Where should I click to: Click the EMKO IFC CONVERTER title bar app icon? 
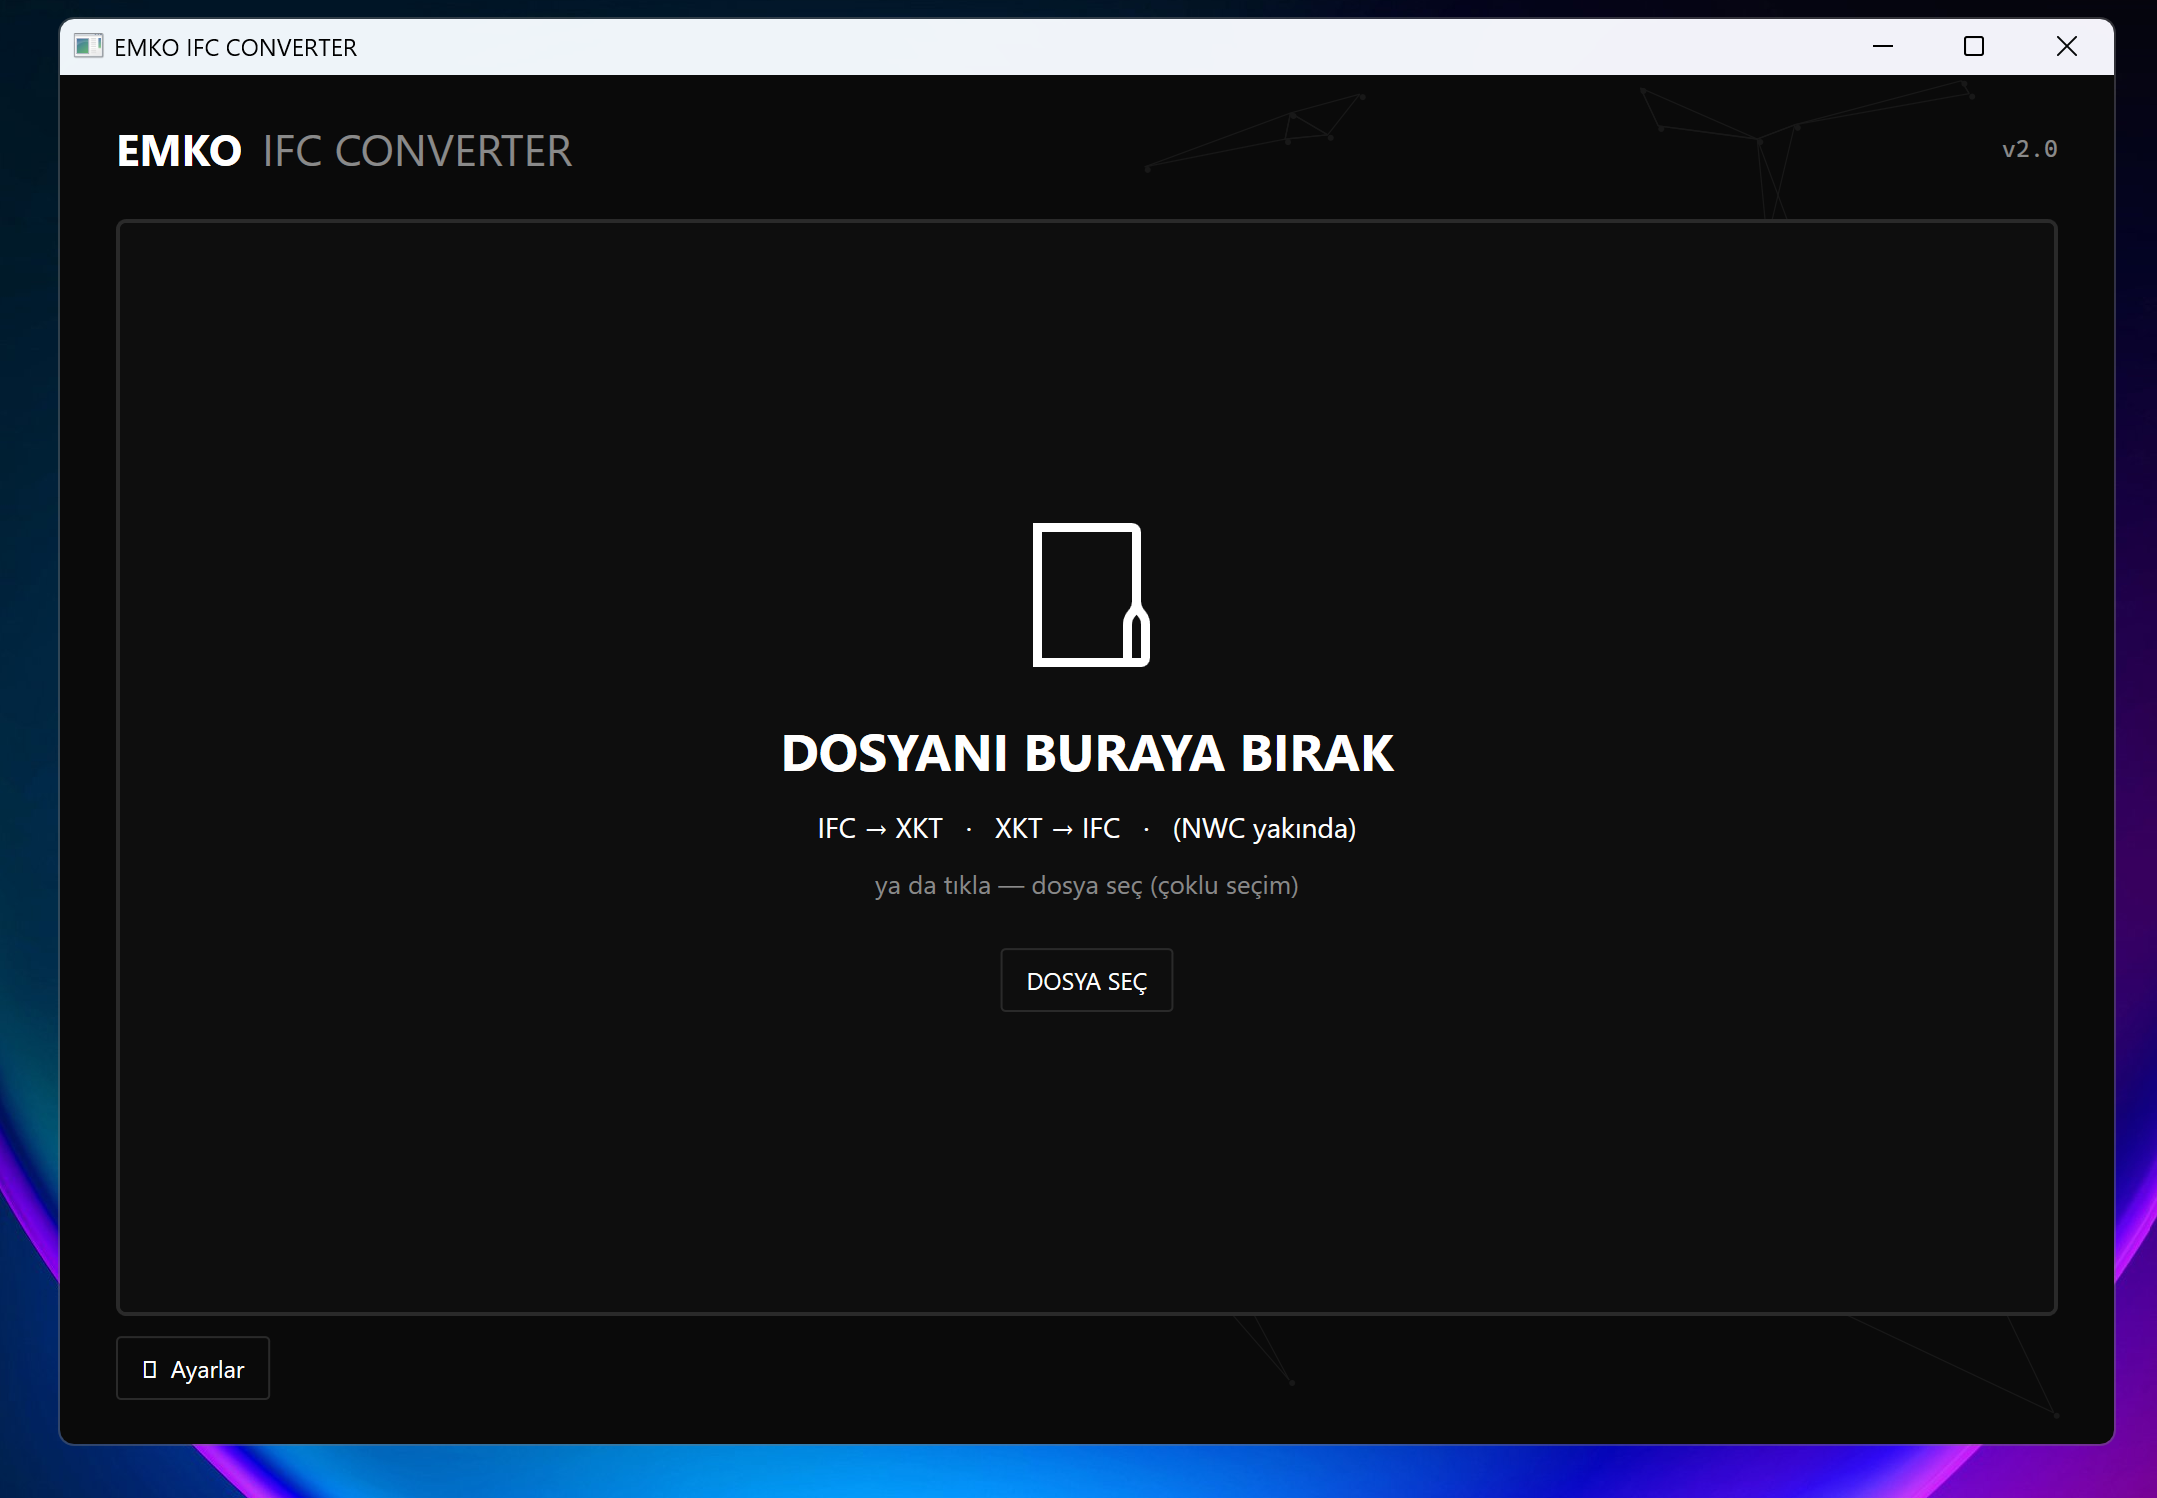point(88,46)
